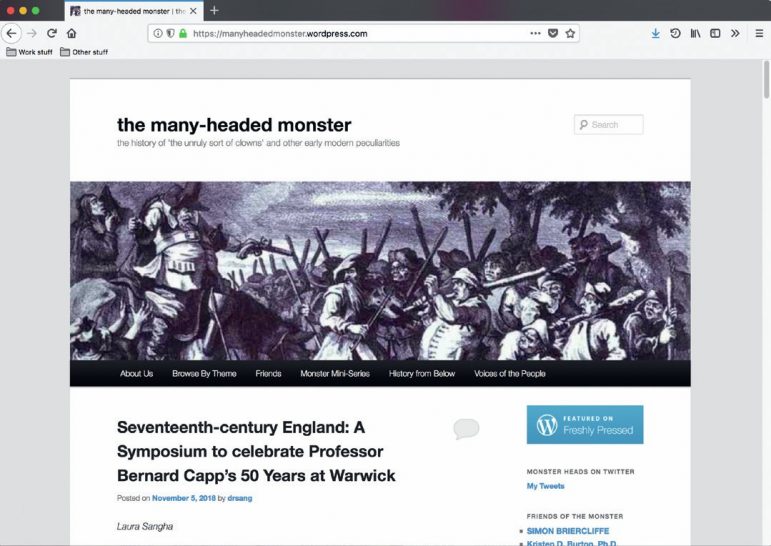Click the header engraving banner image
The image size is (771, 546).
click(x=380, y=271)
